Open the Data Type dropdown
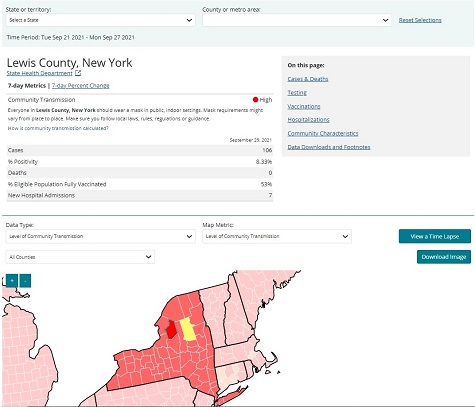 click(x=100, y=236)
